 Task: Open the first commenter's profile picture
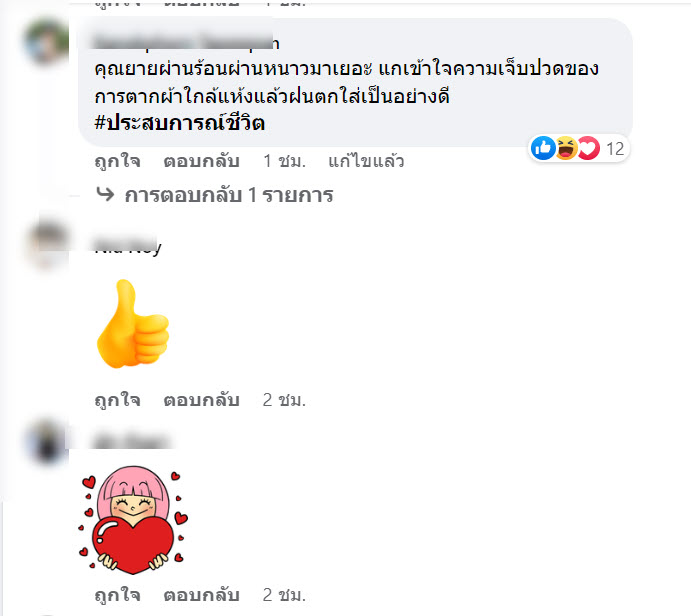(x=47, y=41)
